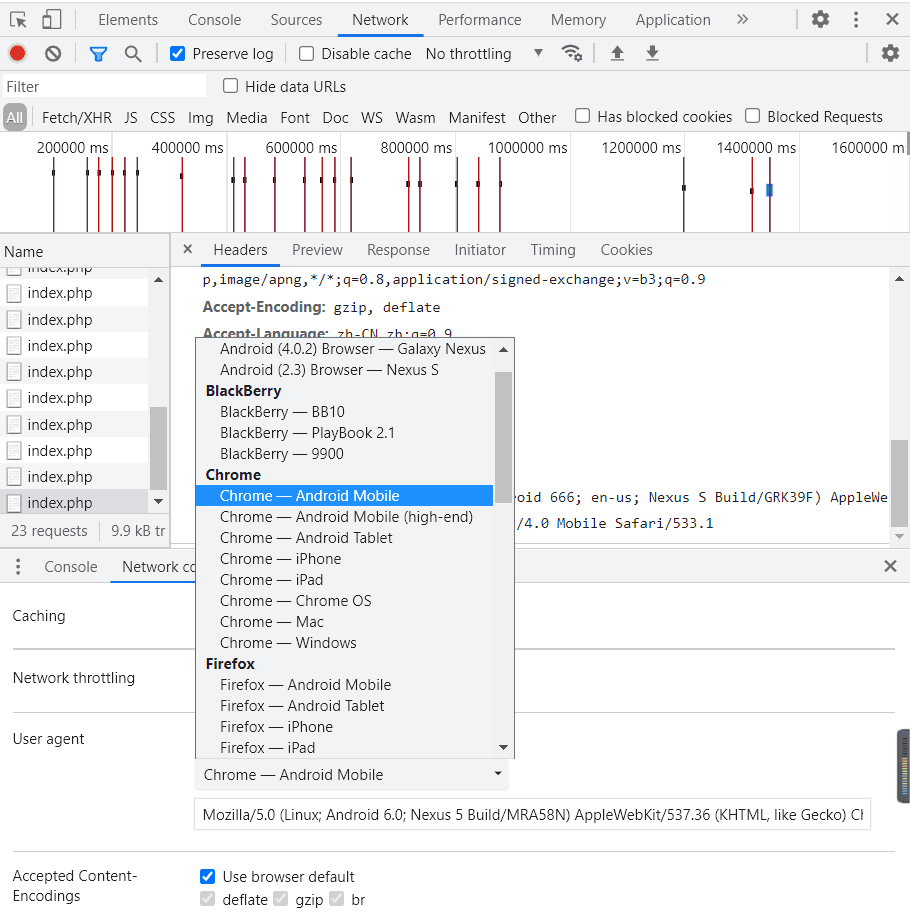Image resolution: width=910 pixels, height=921 pixels.
Task: Select the highlighted bottom index.php request
Action: coord(74,503)
